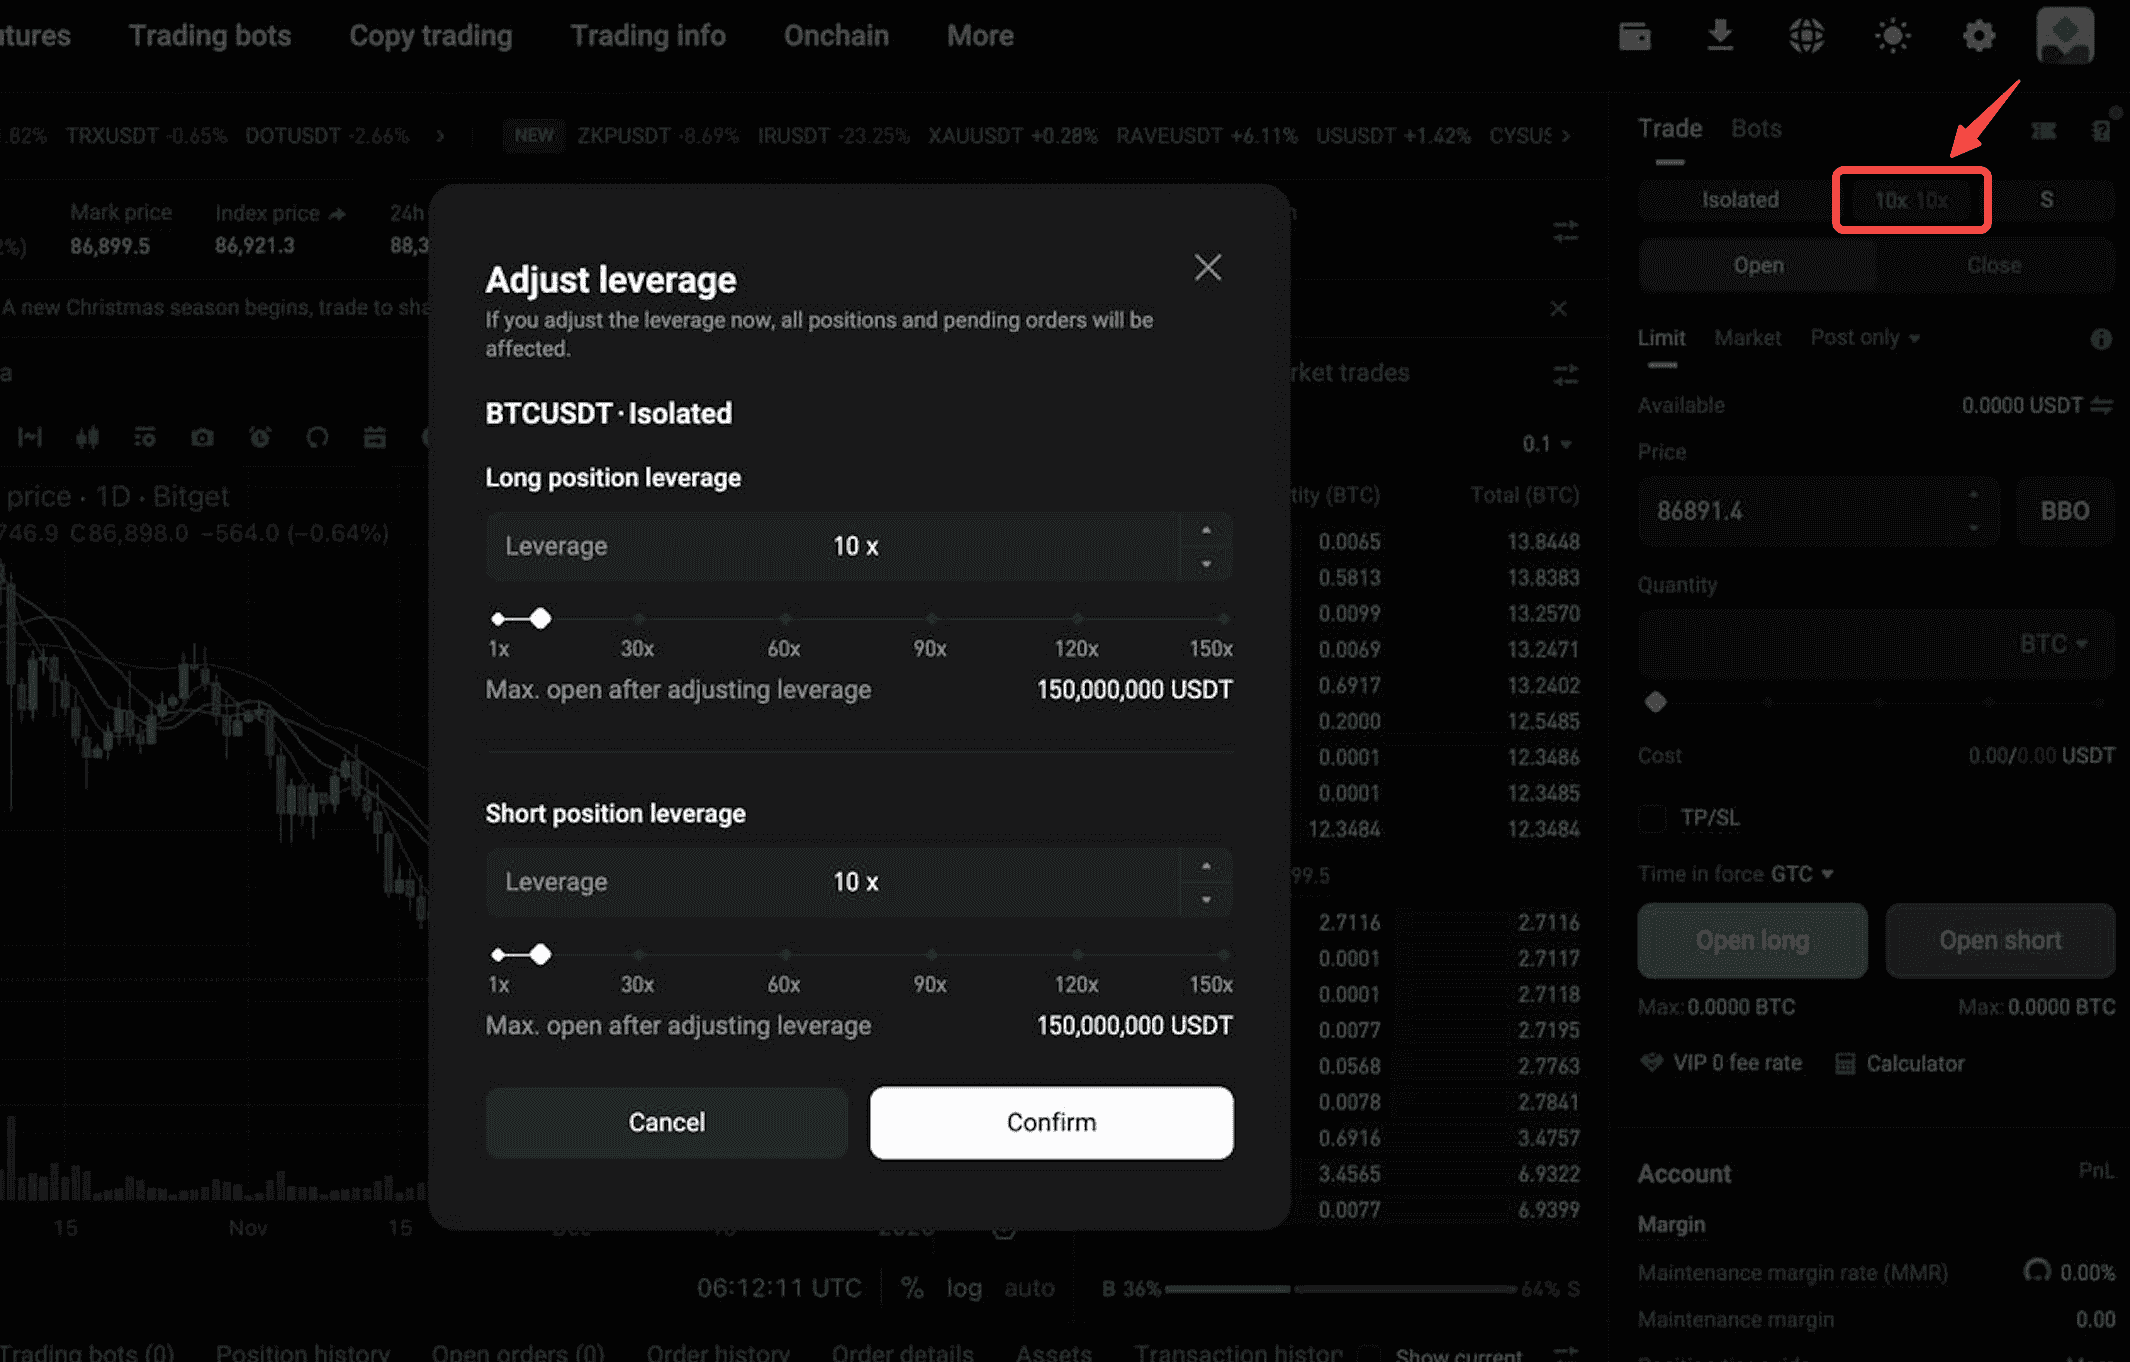The image size is (2130, 1362).
Task: Open the settings gear icon
Action: click(1978, 35)
